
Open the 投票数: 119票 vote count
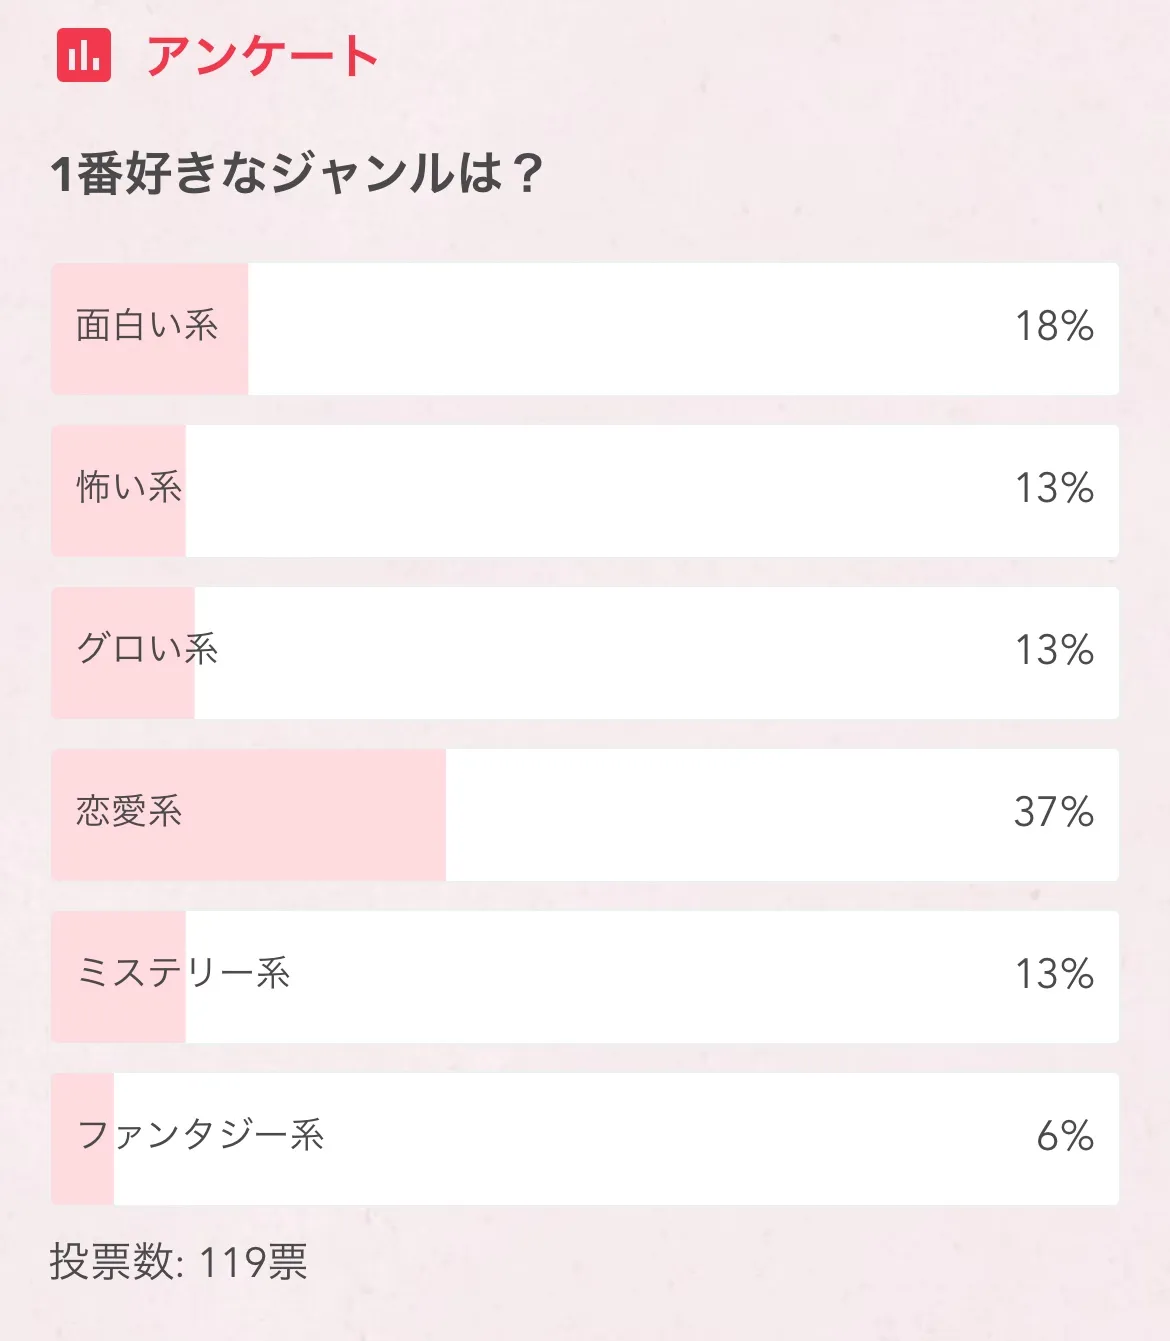[179, 1263]
